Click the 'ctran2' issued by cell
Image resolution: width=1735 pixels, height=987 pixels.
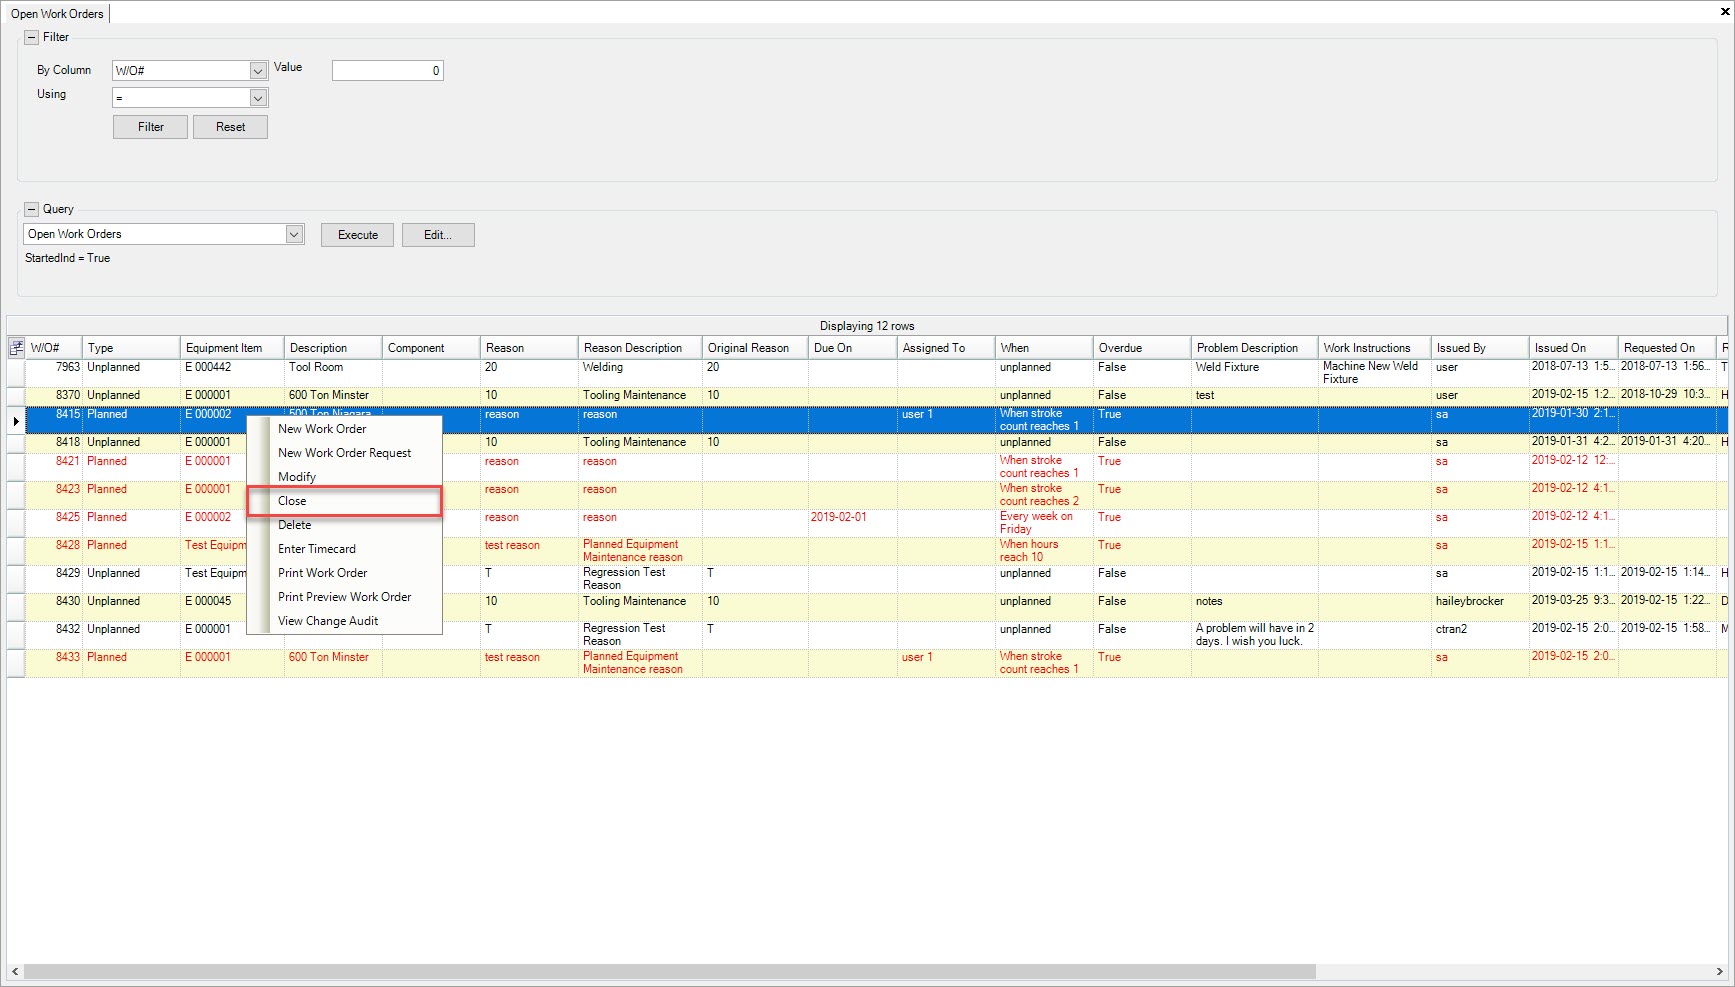[x=1480, y=635]
